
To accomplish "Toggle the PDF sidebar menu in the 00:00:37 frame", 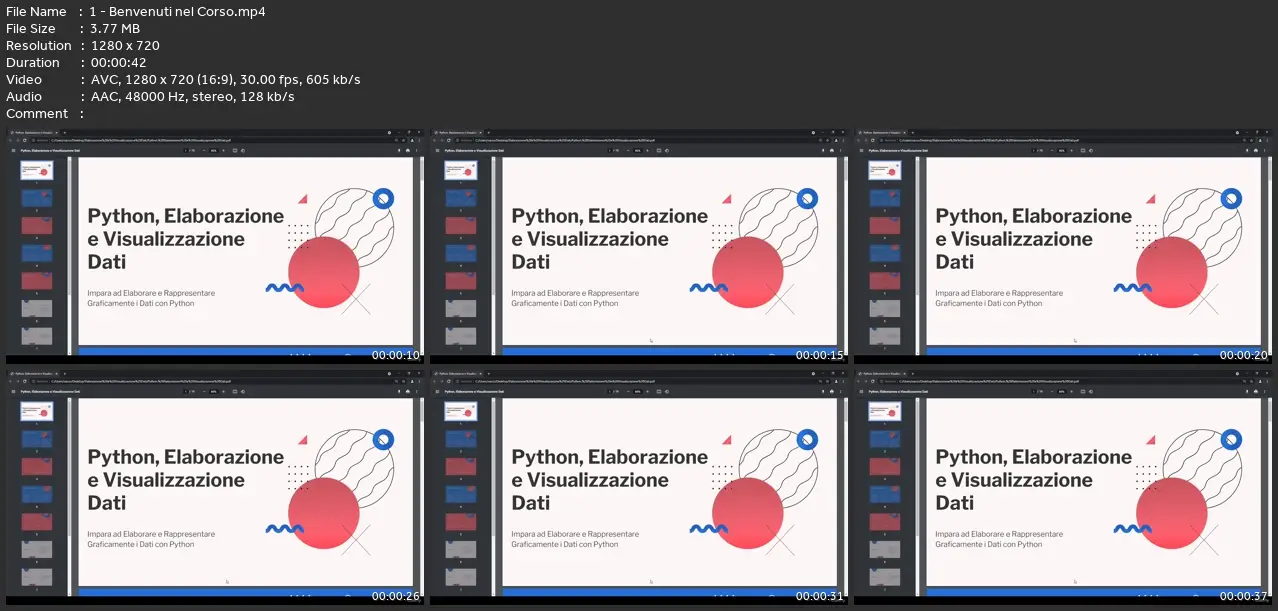I will pos(862,392).
